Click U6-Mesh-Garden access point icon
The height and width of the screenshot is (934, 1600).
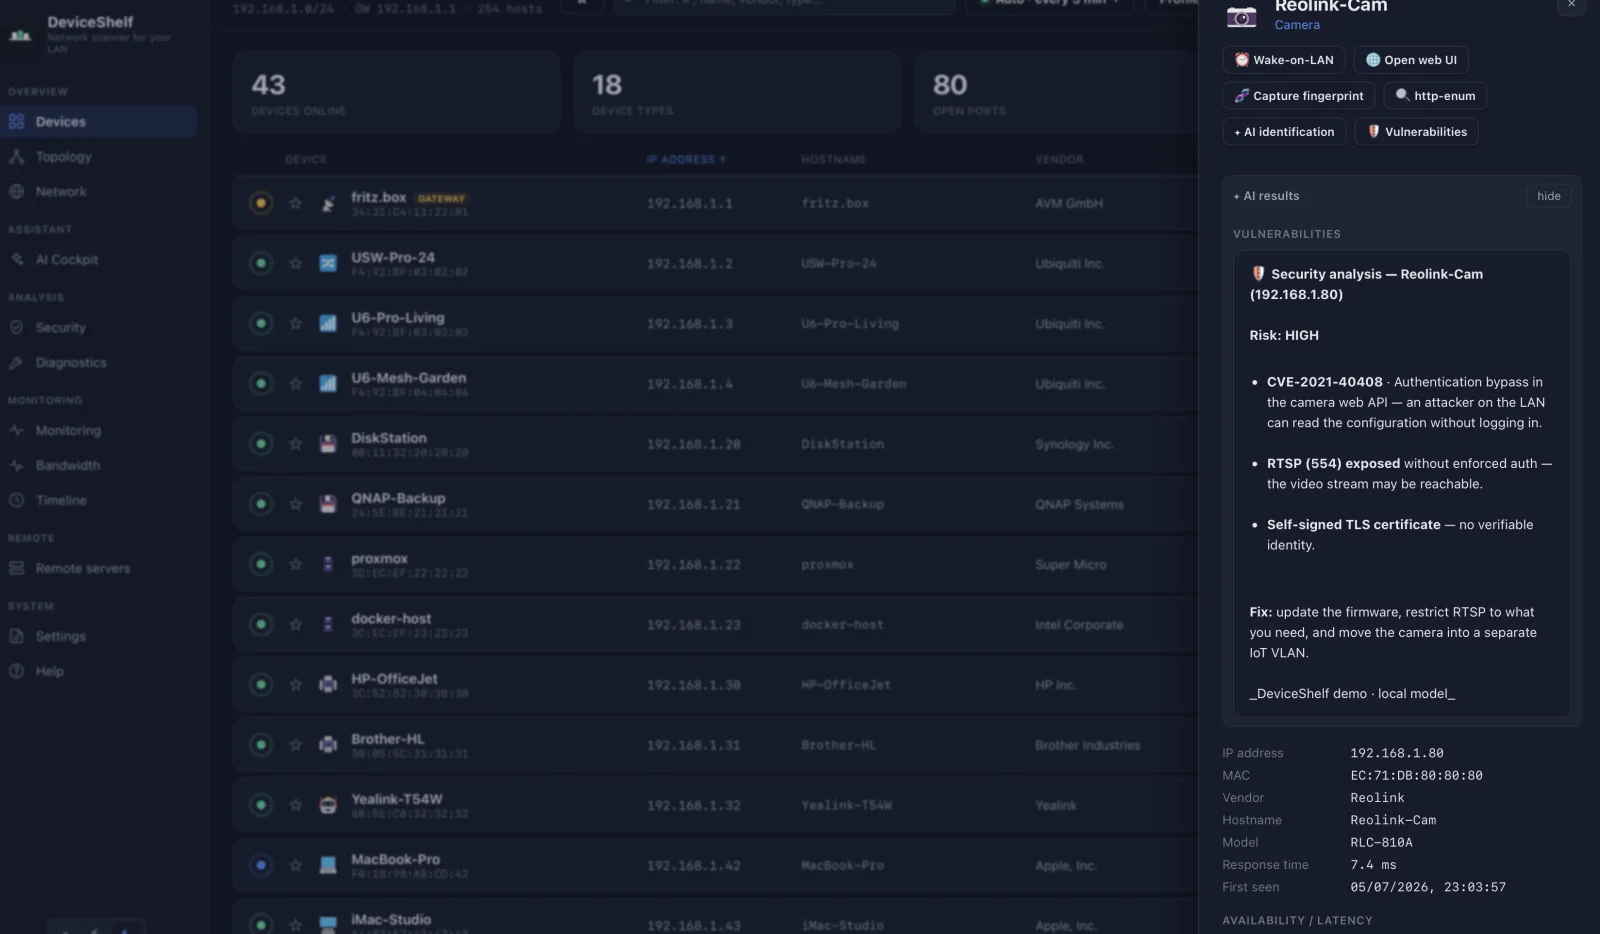[x=328, y=384]
